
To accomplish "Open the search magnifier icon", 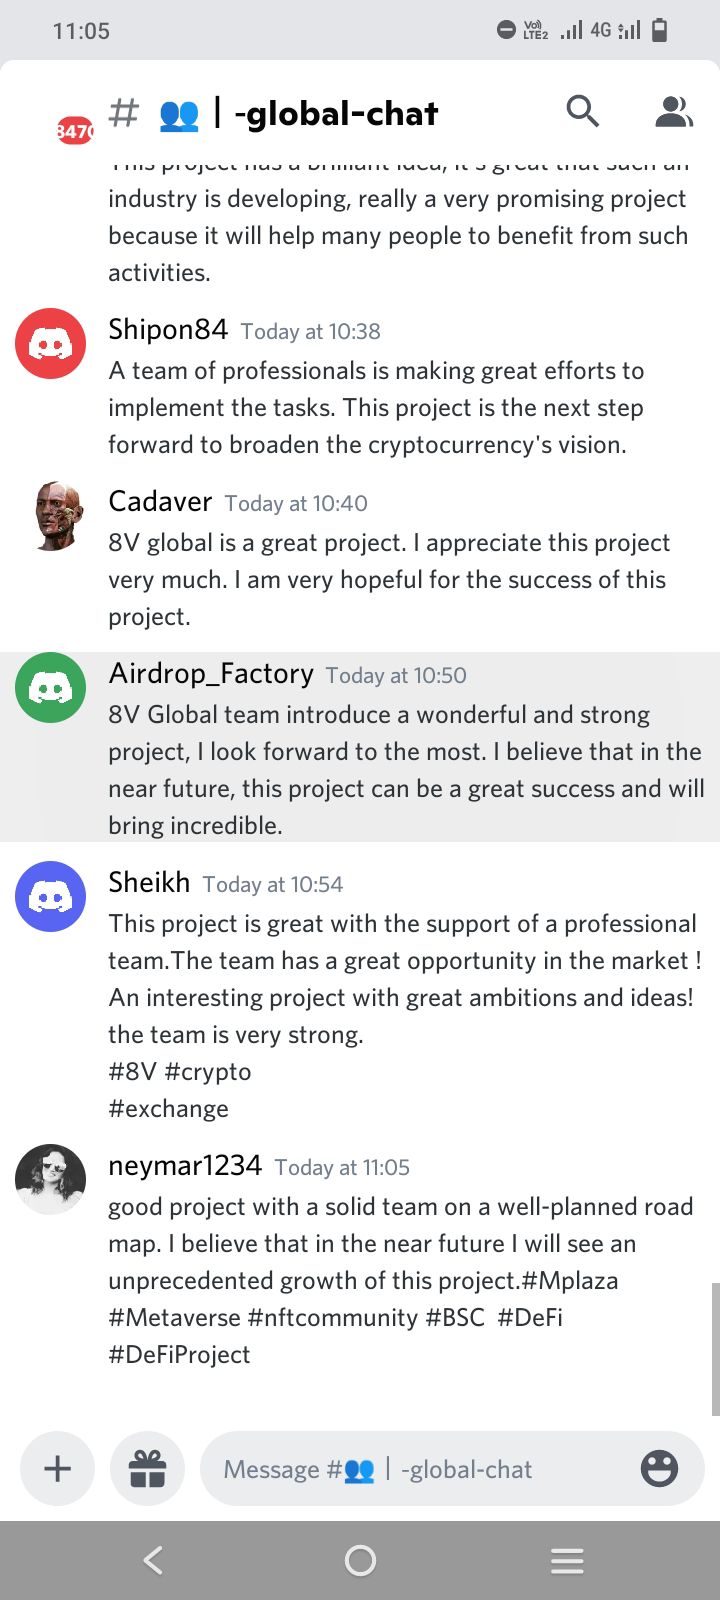I will tap(582, 112).
